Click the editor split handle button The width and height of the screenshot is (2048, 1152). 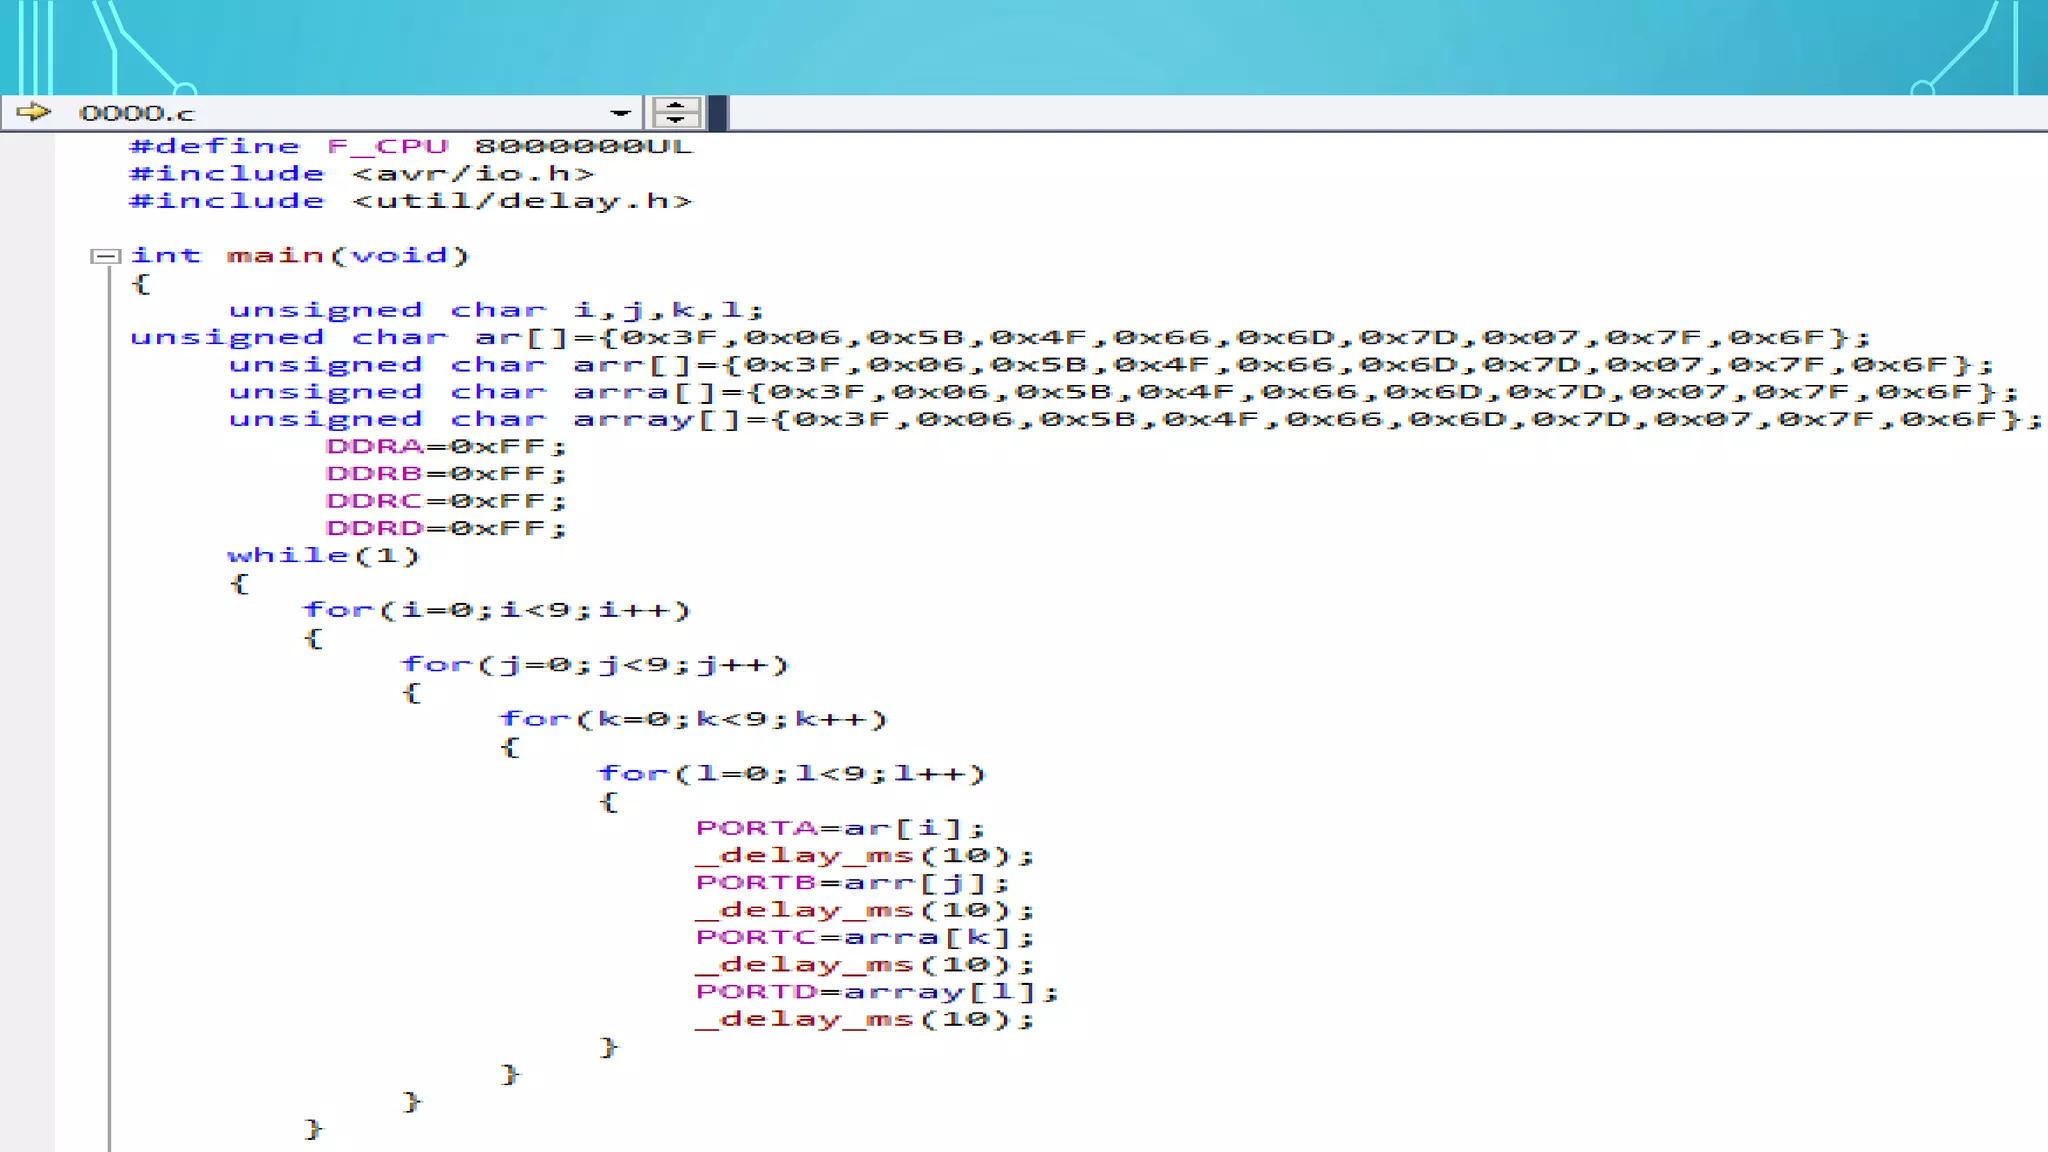tap(676, 112)
